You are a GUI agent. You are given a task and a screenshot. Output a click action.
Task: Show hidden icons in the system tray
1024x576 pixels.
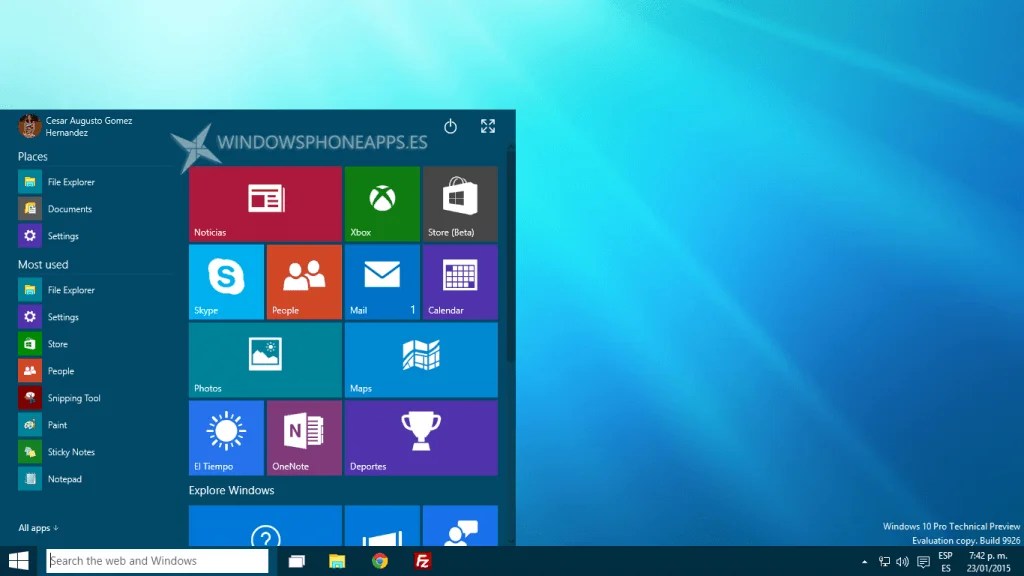coord(864,561)
